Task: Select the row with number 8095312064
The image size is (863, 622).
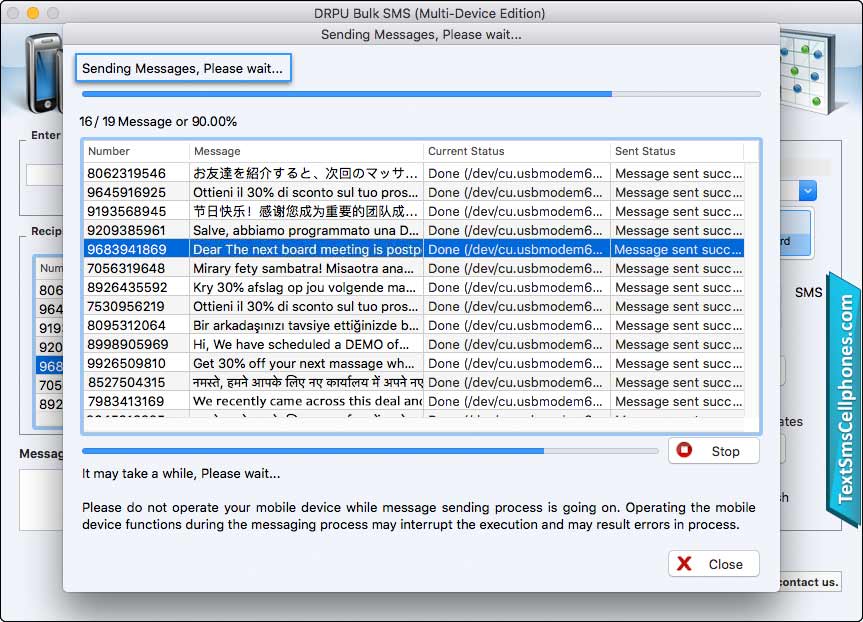Action: [413, 325]
